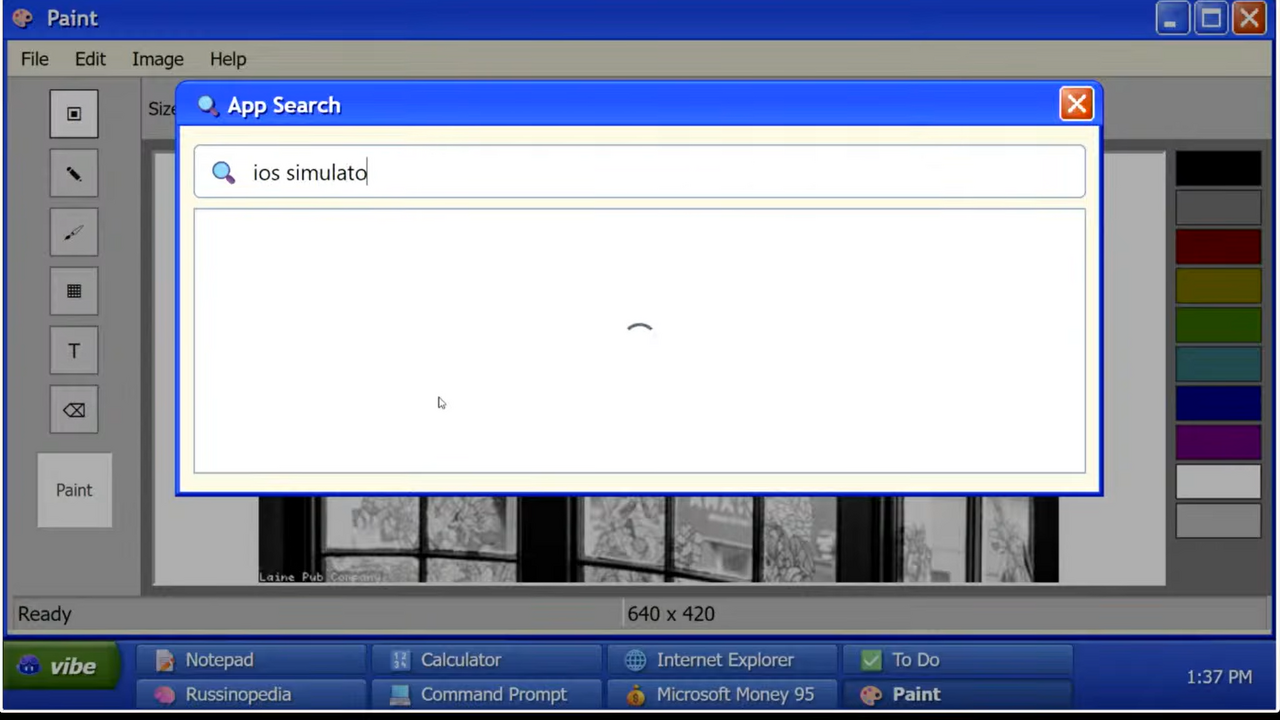1280x720 pixels.
Task: Click the App Search title magnifier icon
Action: pos(208,105)
